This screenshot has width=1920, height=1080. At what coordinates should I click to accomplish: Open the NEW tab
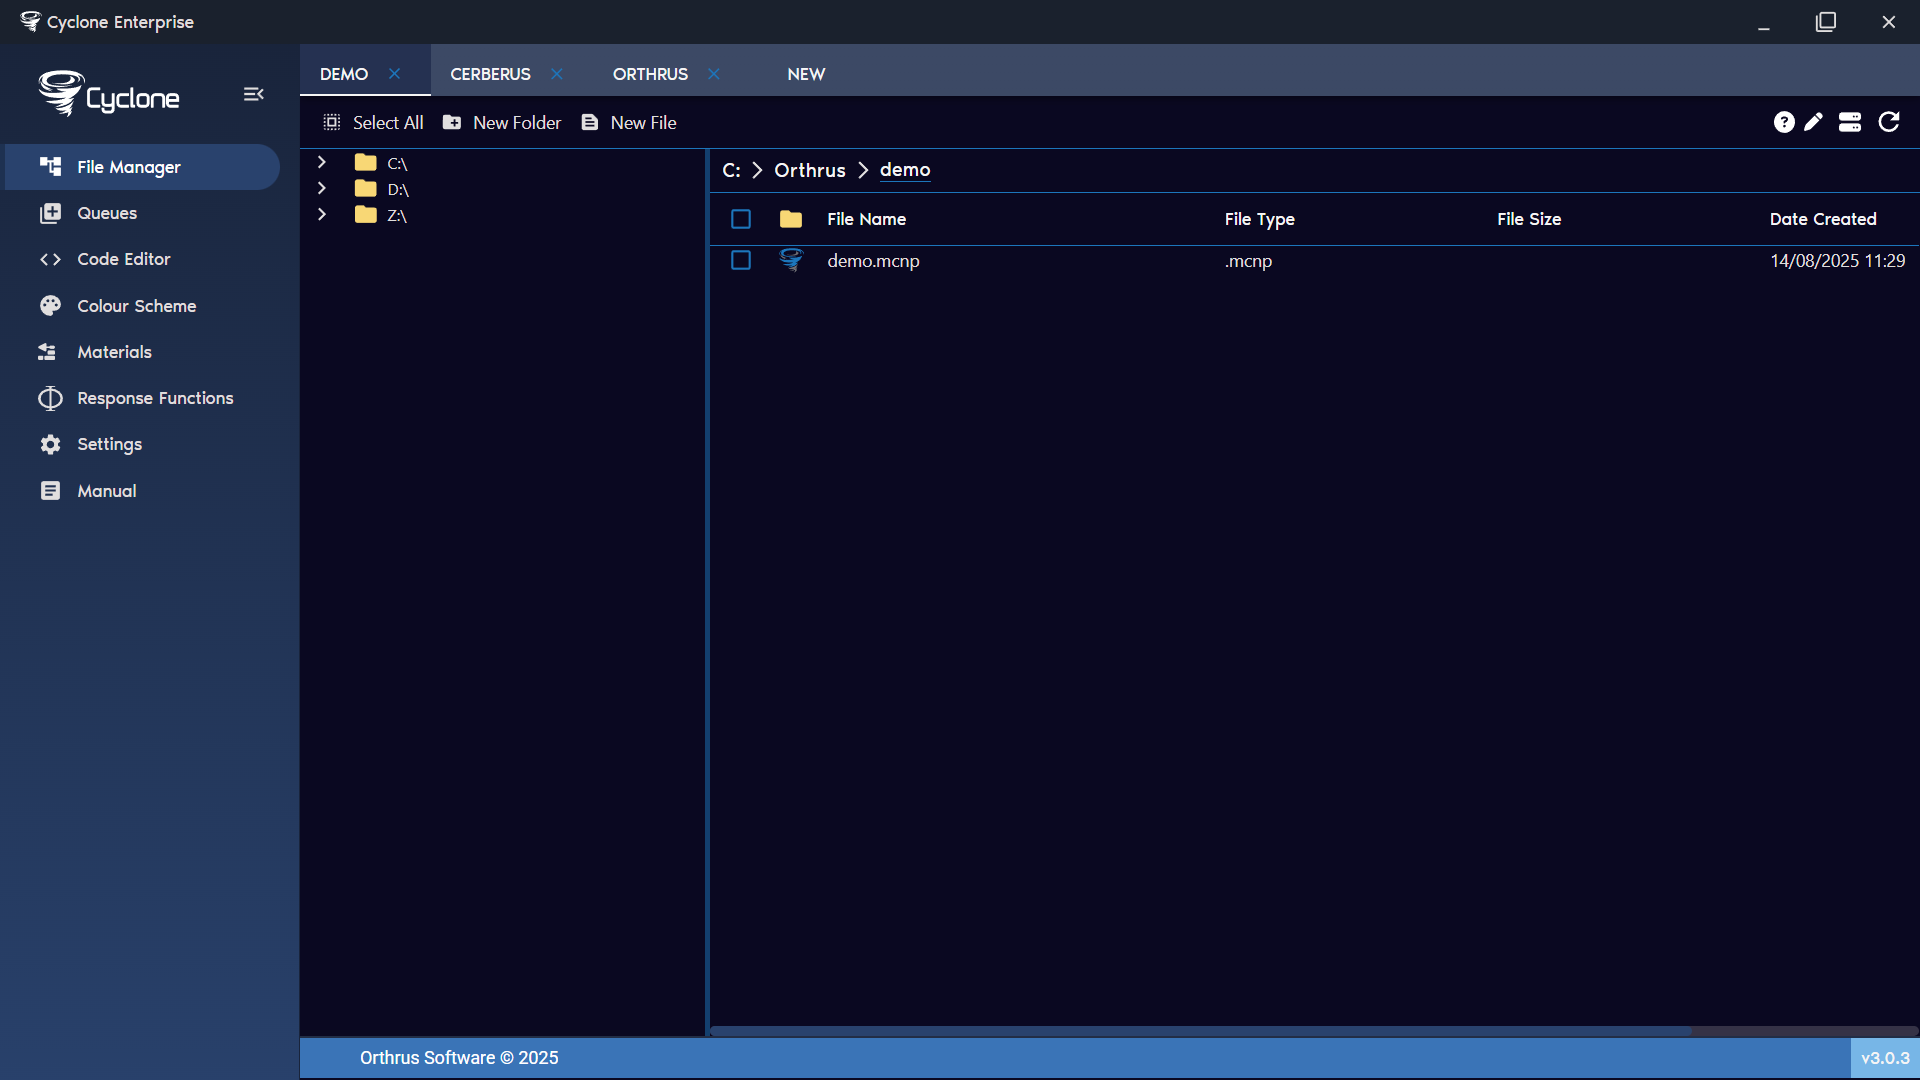coord(806,74)
